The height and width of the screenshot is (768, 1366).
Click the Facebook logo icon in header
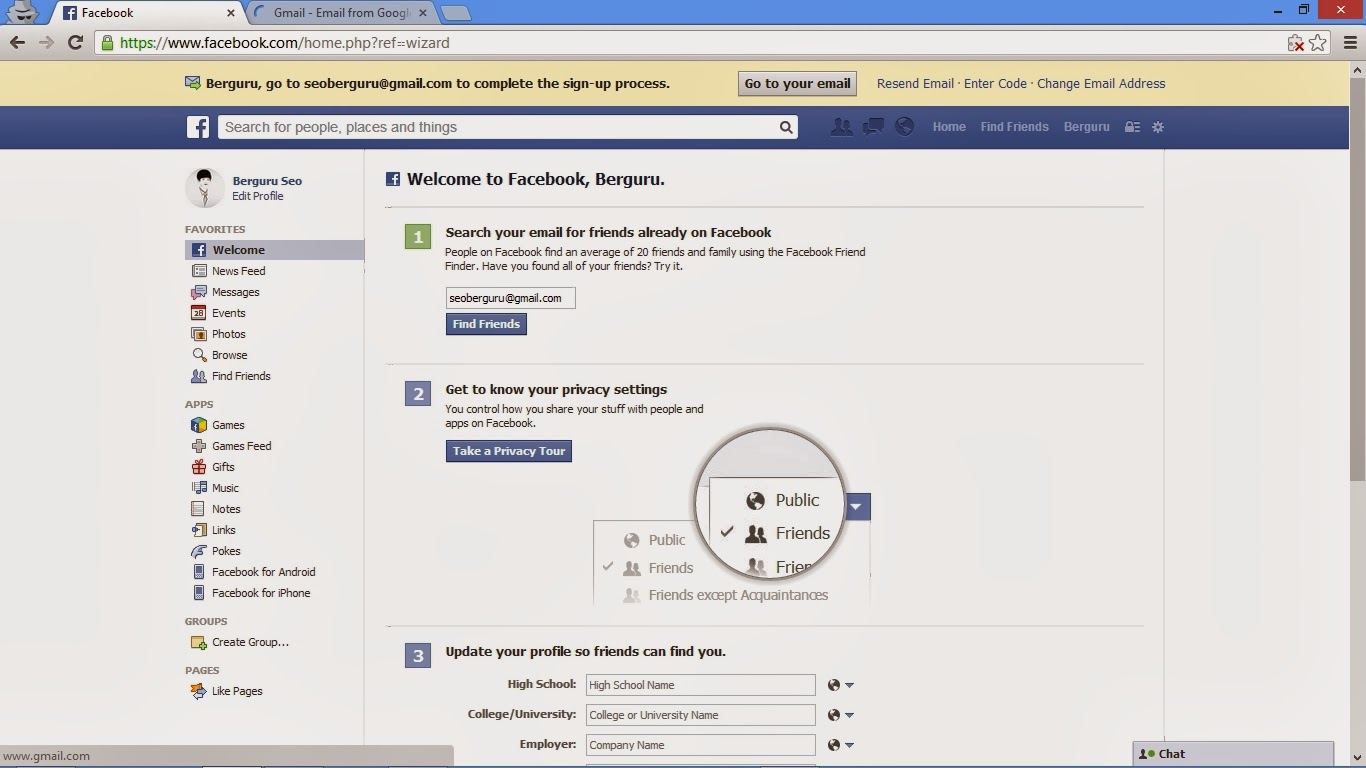(198, 127)
